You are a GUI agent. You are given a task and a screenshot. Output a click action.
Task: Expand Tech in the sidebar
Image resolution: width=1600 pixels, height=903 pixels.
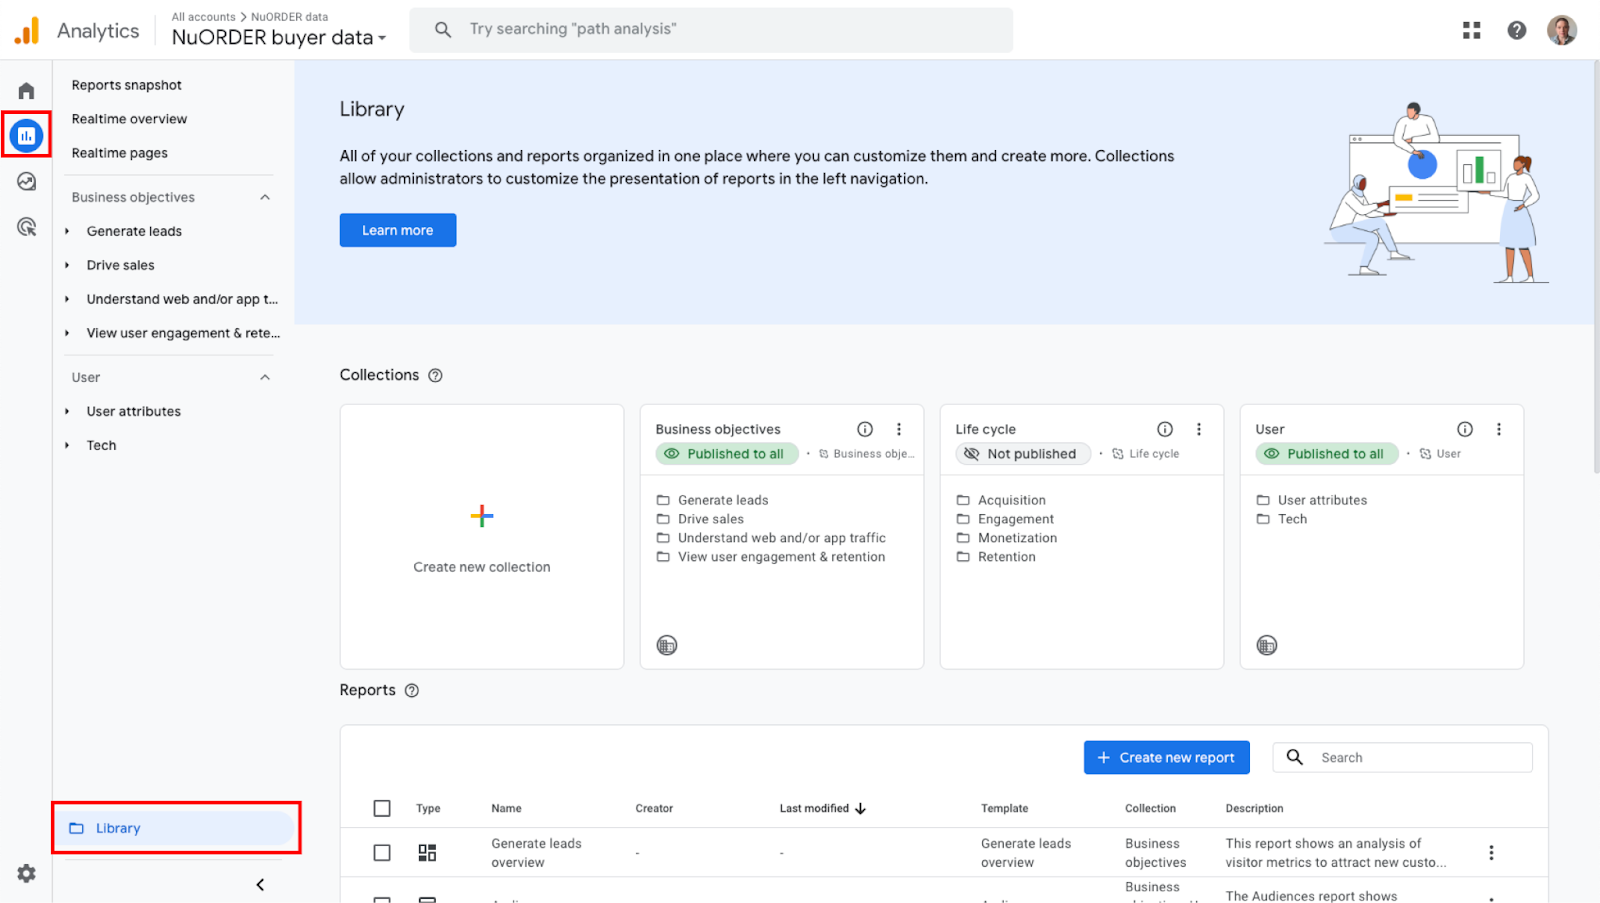pos(67,445)
